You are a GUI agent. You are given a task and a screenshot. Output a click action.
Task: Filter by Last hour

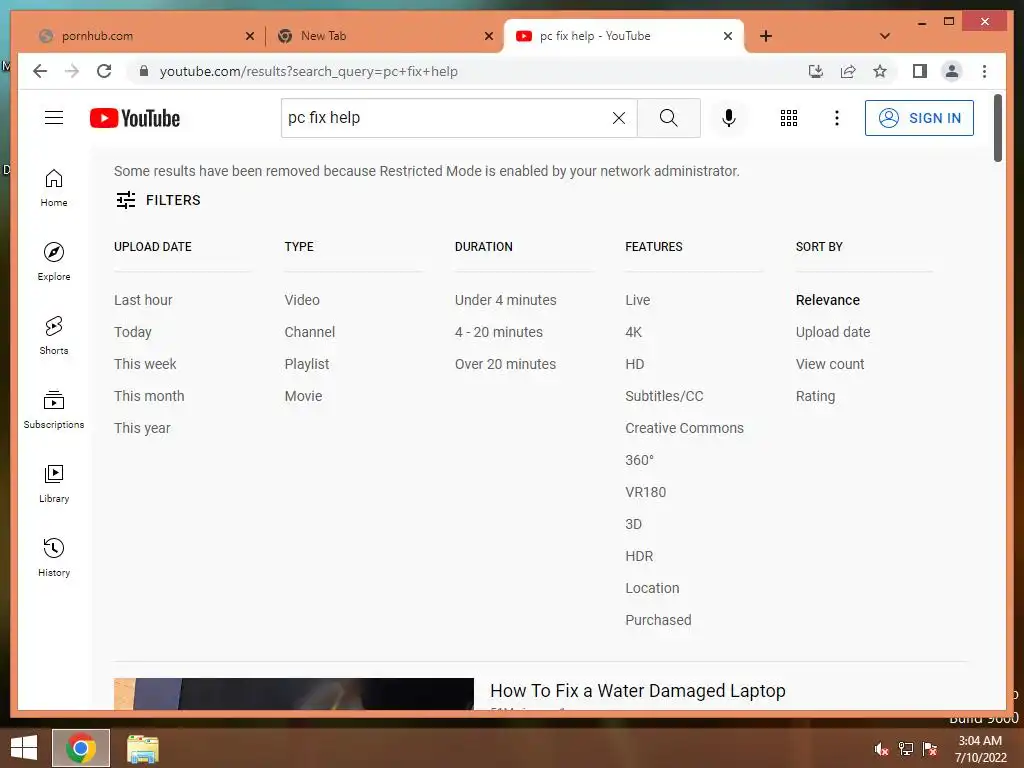click(x=143, y=300)
